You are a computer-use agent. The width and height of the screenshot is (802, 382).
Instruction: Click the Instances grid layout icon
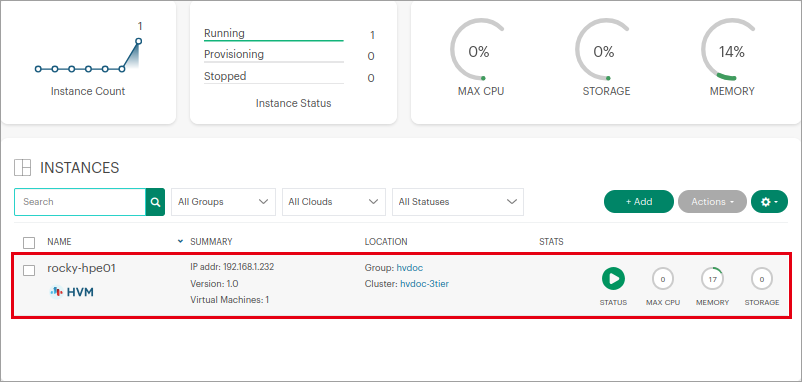point(23,168)
